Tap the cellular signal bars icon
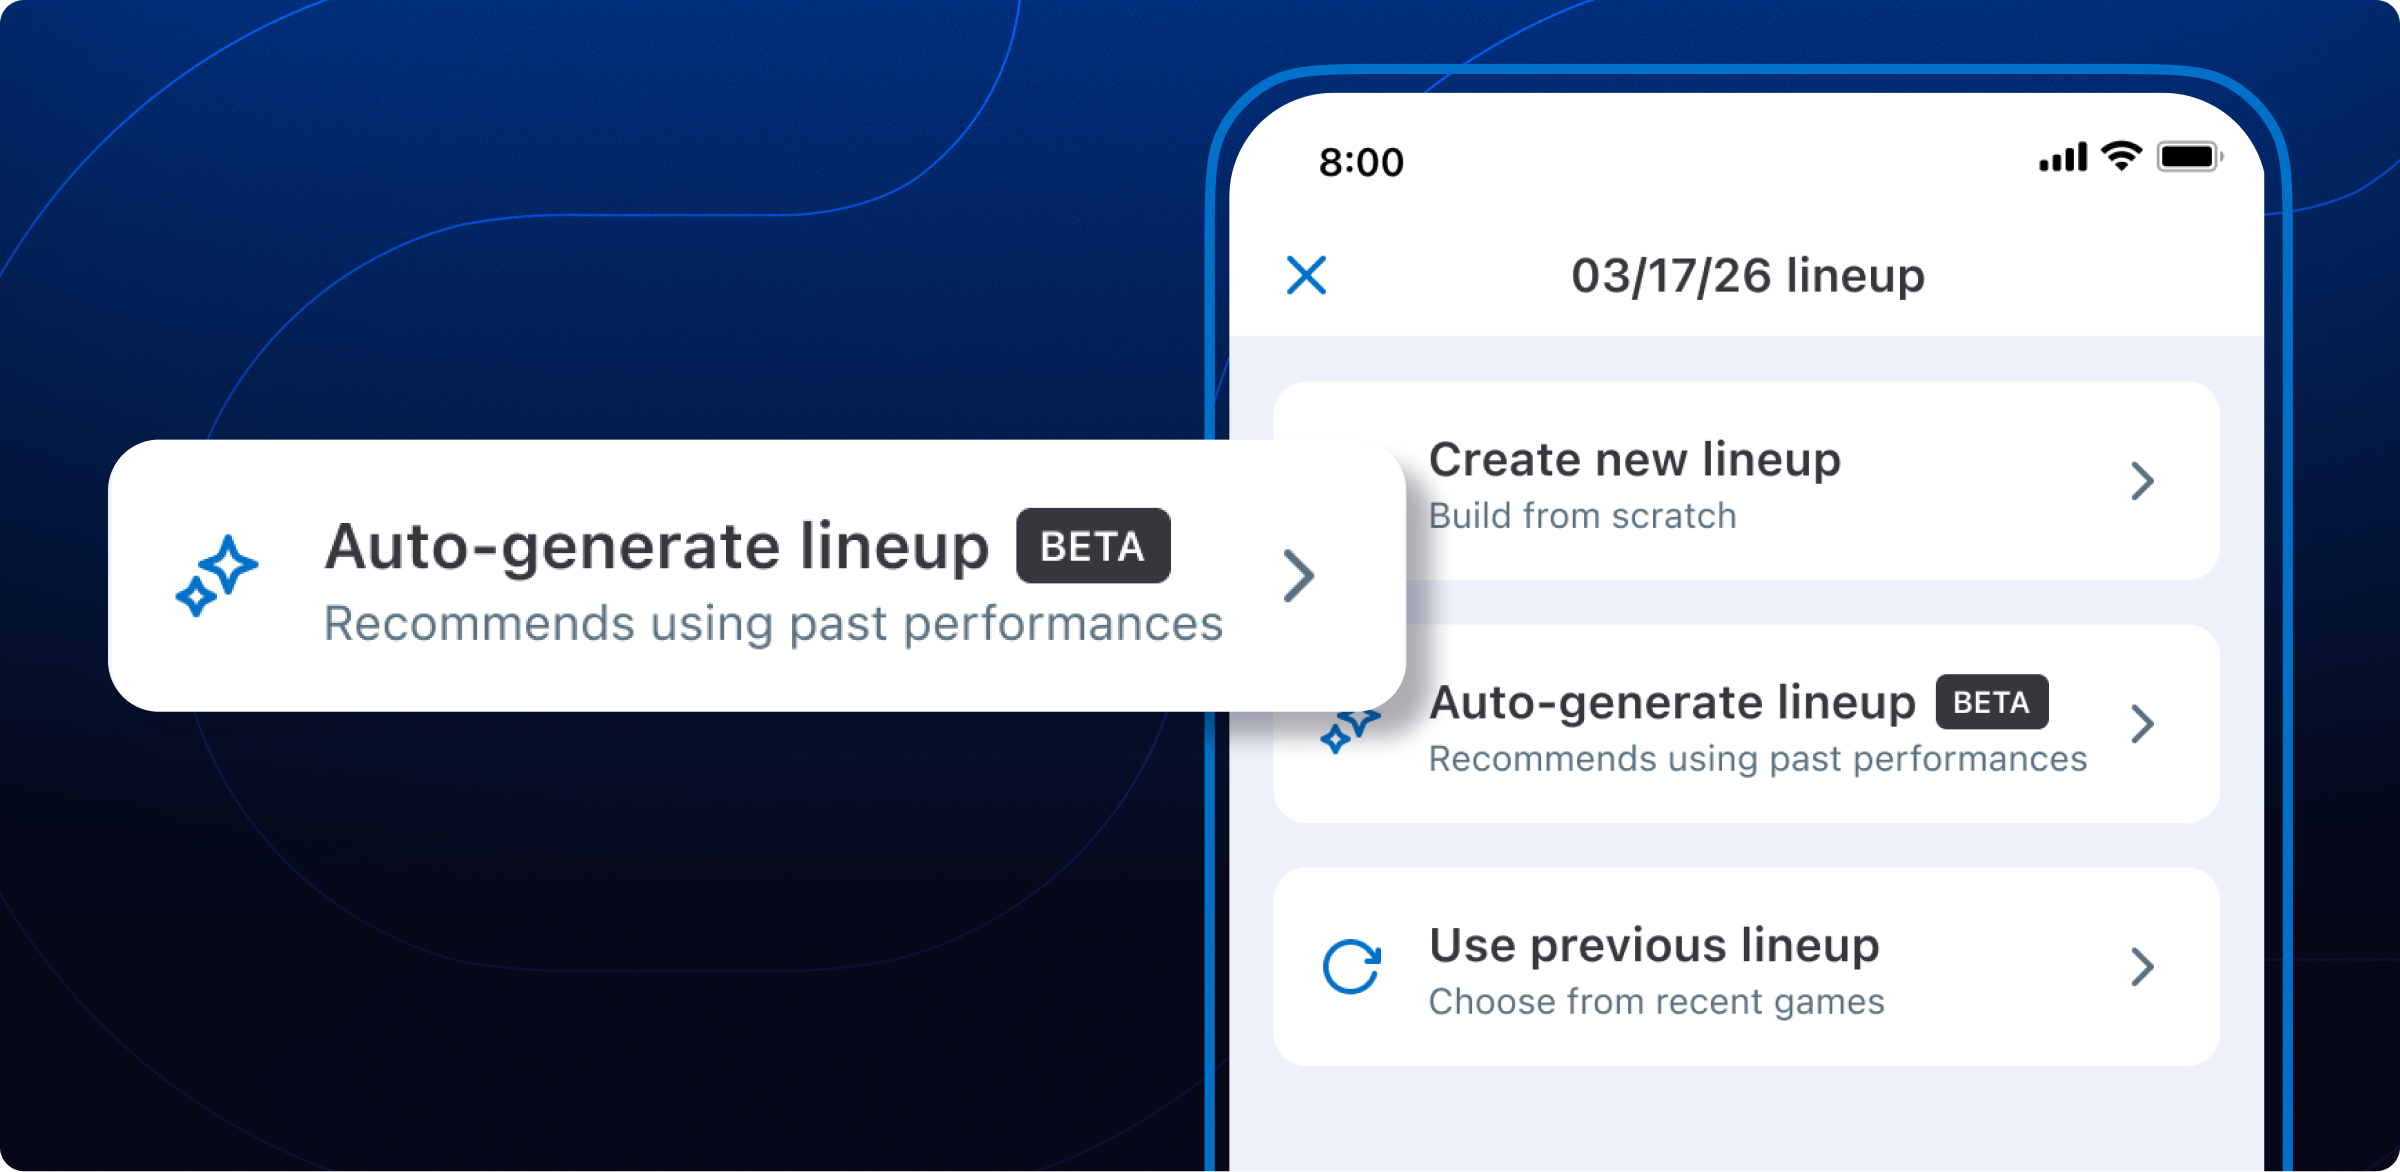2400x1172 pixels. pyautogui.click(x=2063, y=158)
